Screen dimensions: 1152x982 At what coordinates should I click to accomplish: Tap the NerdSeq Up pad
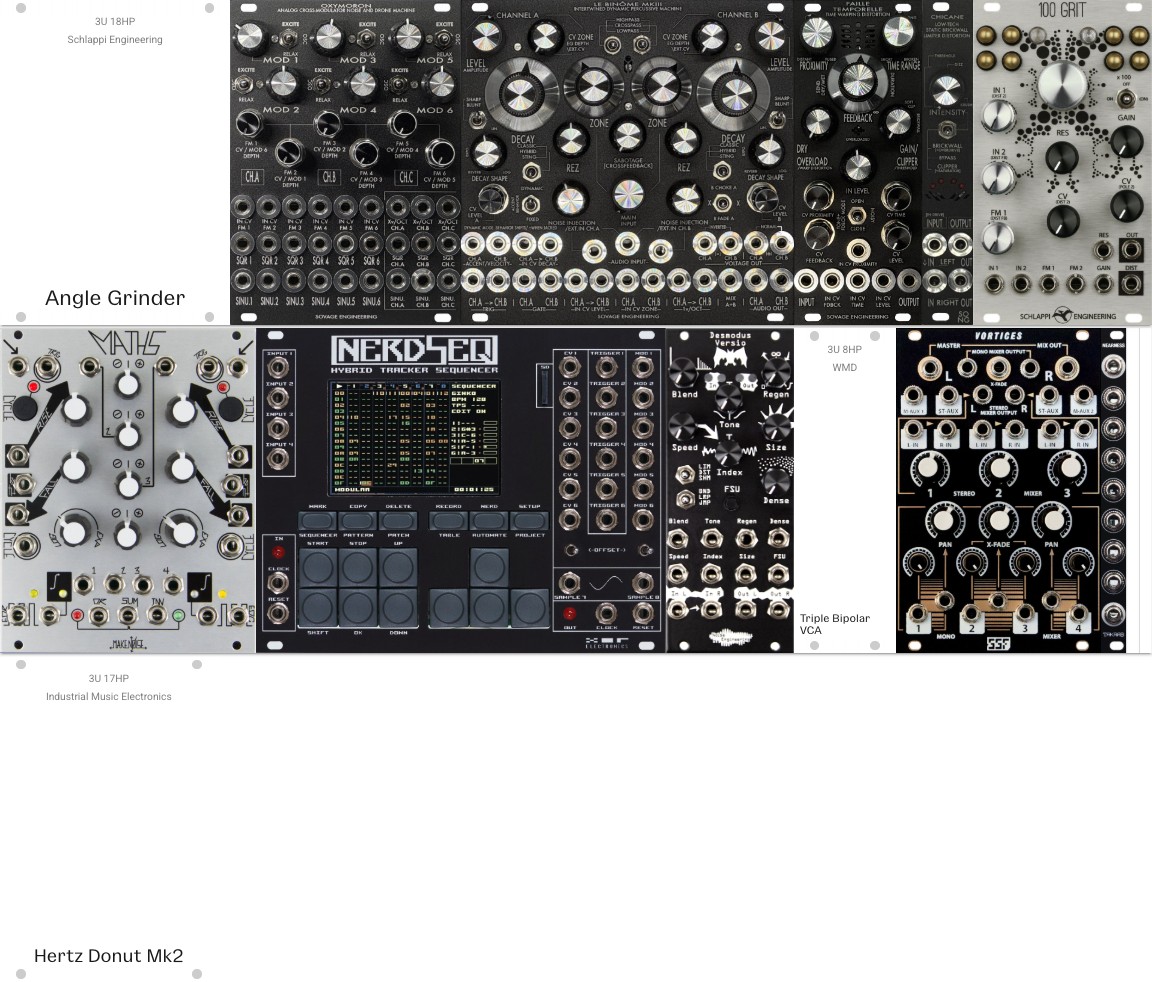pos(398,566)
